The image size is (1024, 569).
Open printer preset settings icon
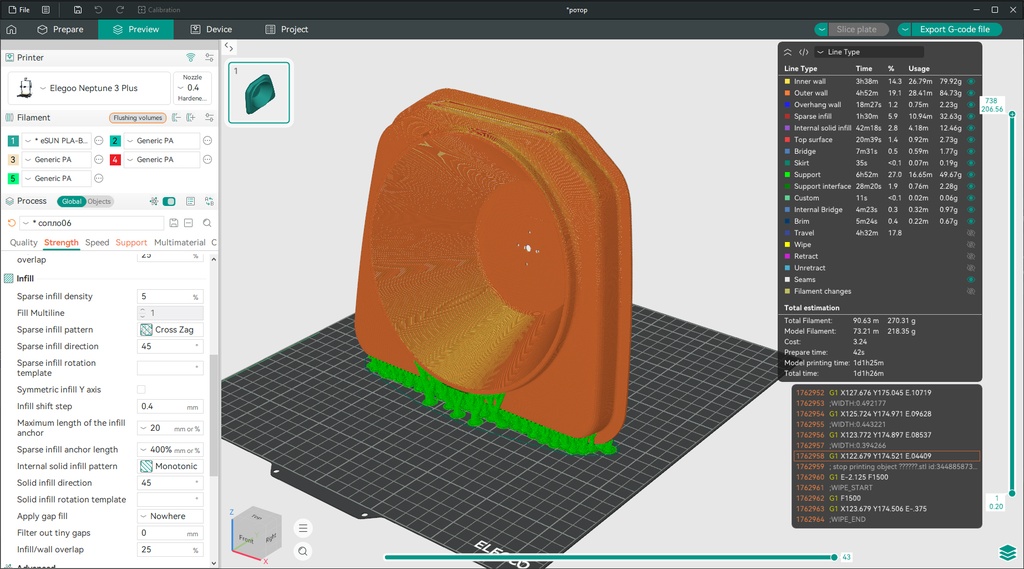click(x=209, y=57)
